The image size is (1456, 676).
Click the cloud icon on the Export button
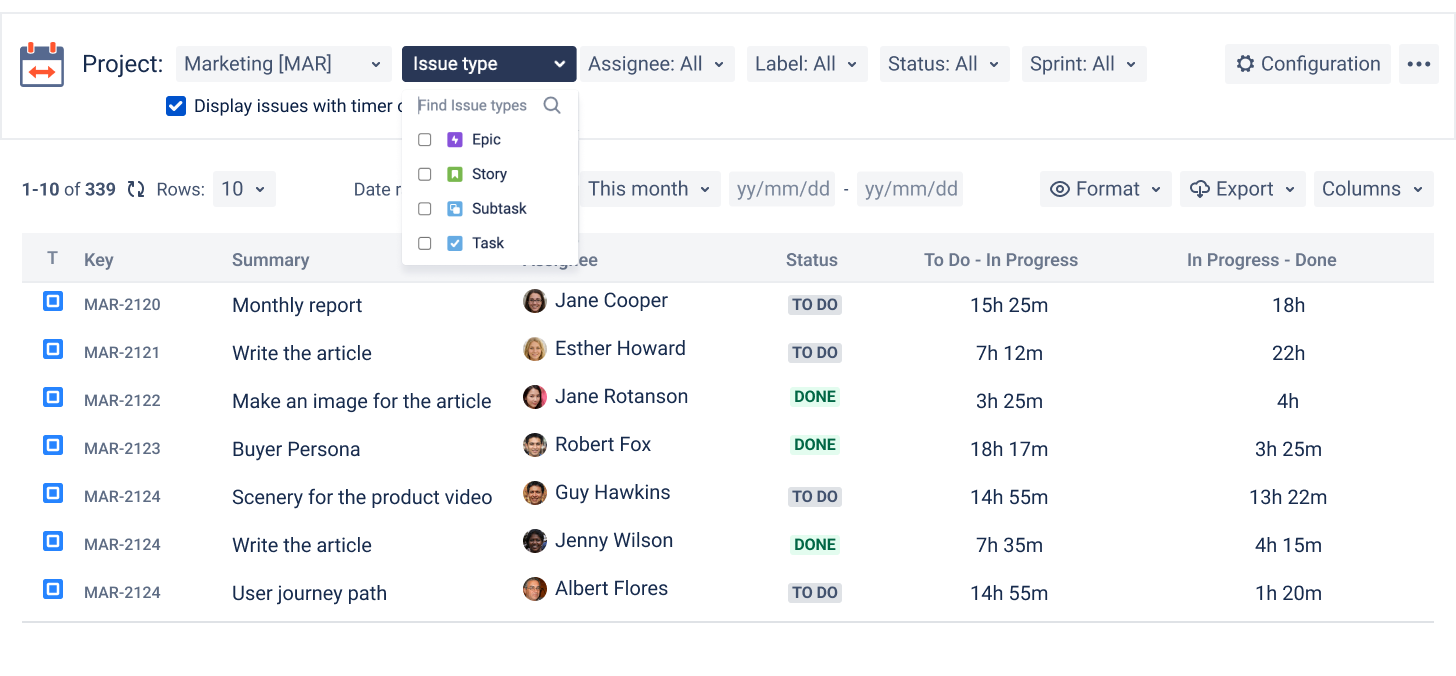point(1201,188)
